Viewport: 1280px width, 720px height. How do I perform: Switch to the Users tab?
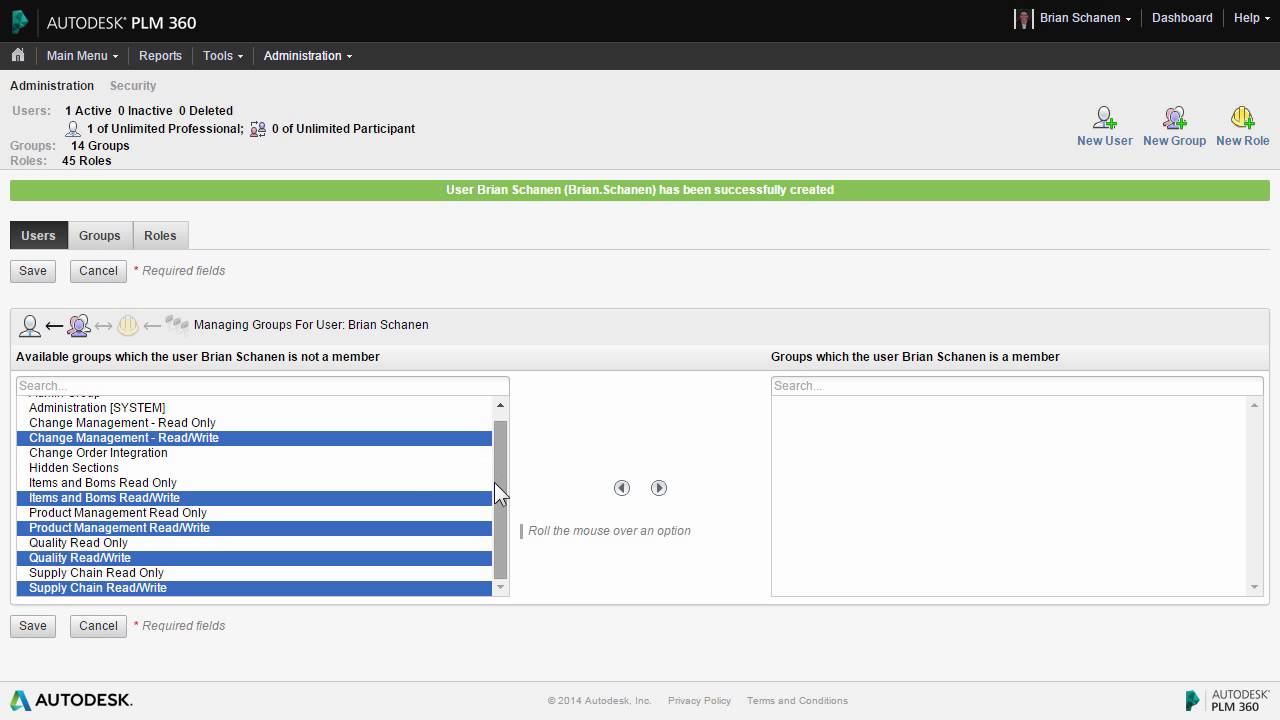[38, 236]
